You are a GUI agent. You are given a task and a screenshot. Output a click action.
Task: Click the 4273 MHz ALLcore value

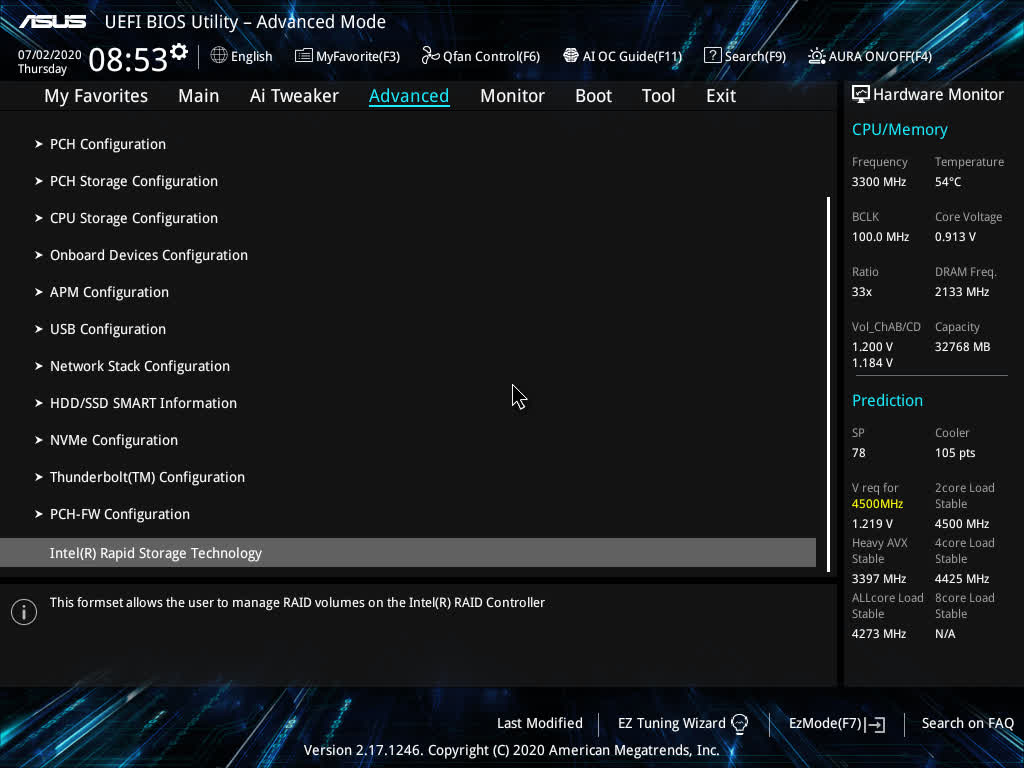pyautogui.click(x=878, y=634)
